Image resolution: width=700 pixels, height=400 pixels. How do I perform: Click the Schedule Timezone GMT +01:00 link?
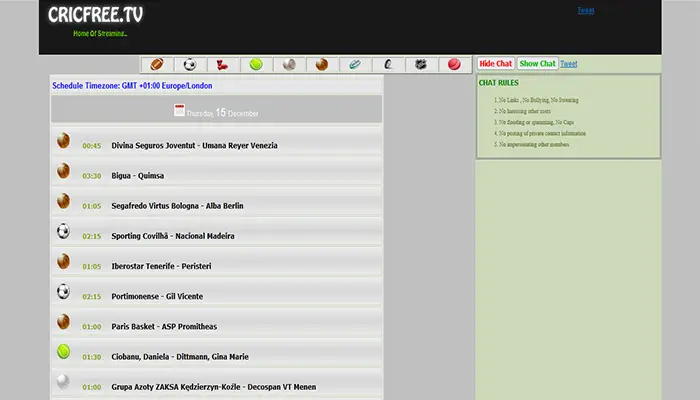click(132, 85)
